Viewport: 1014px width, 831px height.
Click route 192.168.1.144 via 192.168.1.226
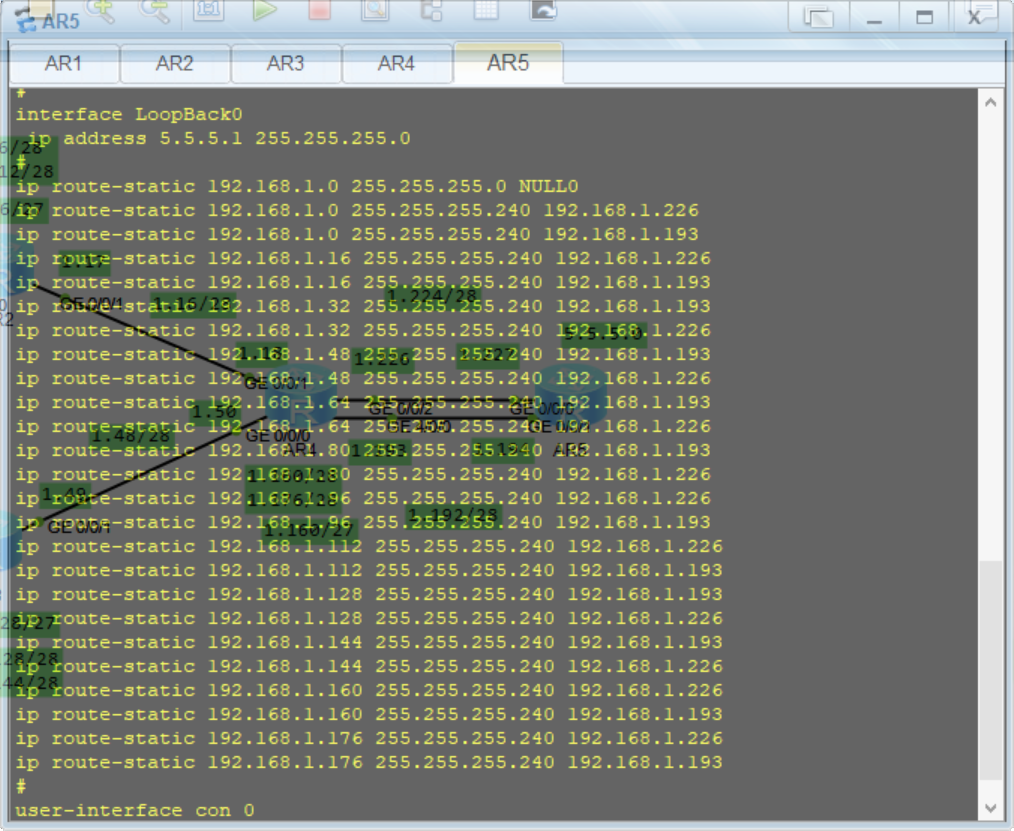[x=369, y=666]
